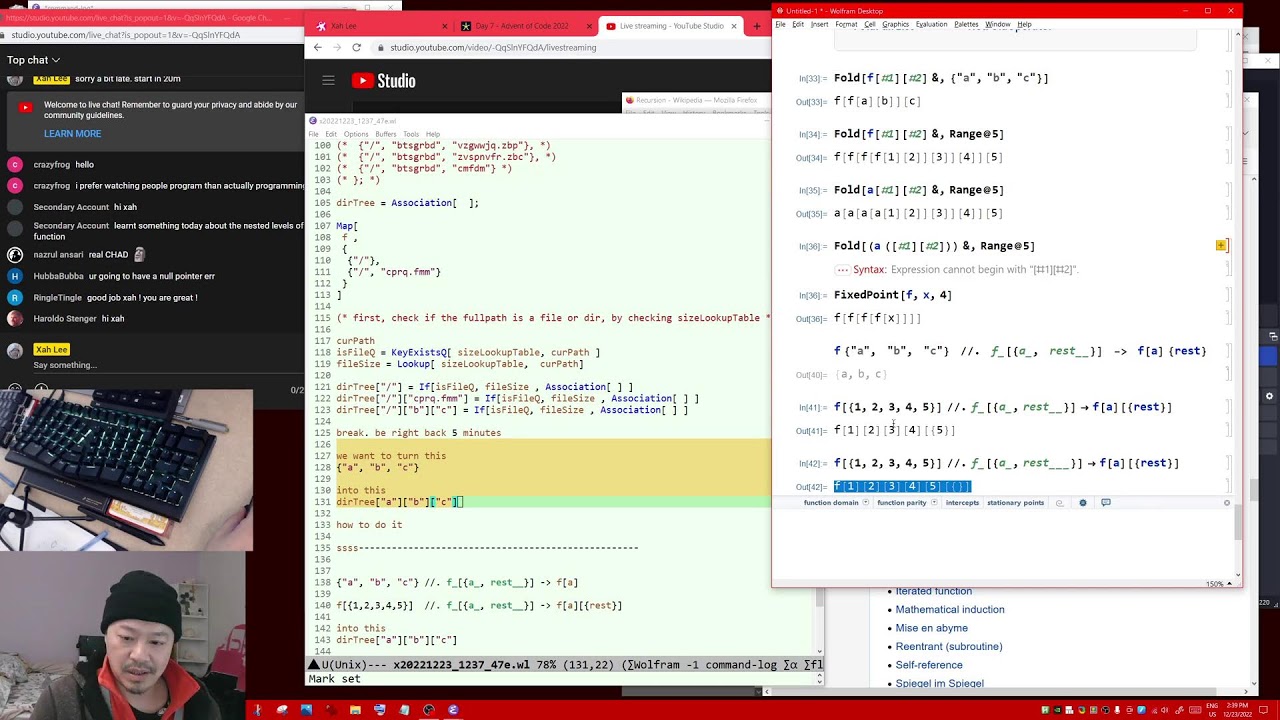
Task: Click the suggestions bar feedback speech icon
Action: [1106, 503]
